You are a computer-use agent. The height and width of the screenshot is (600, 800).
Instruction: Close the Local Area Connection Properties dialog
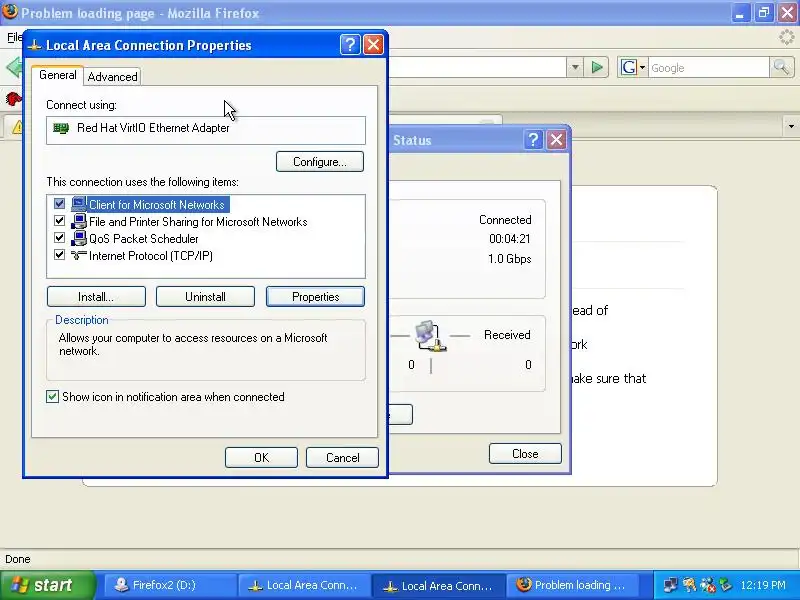[373, 45]
